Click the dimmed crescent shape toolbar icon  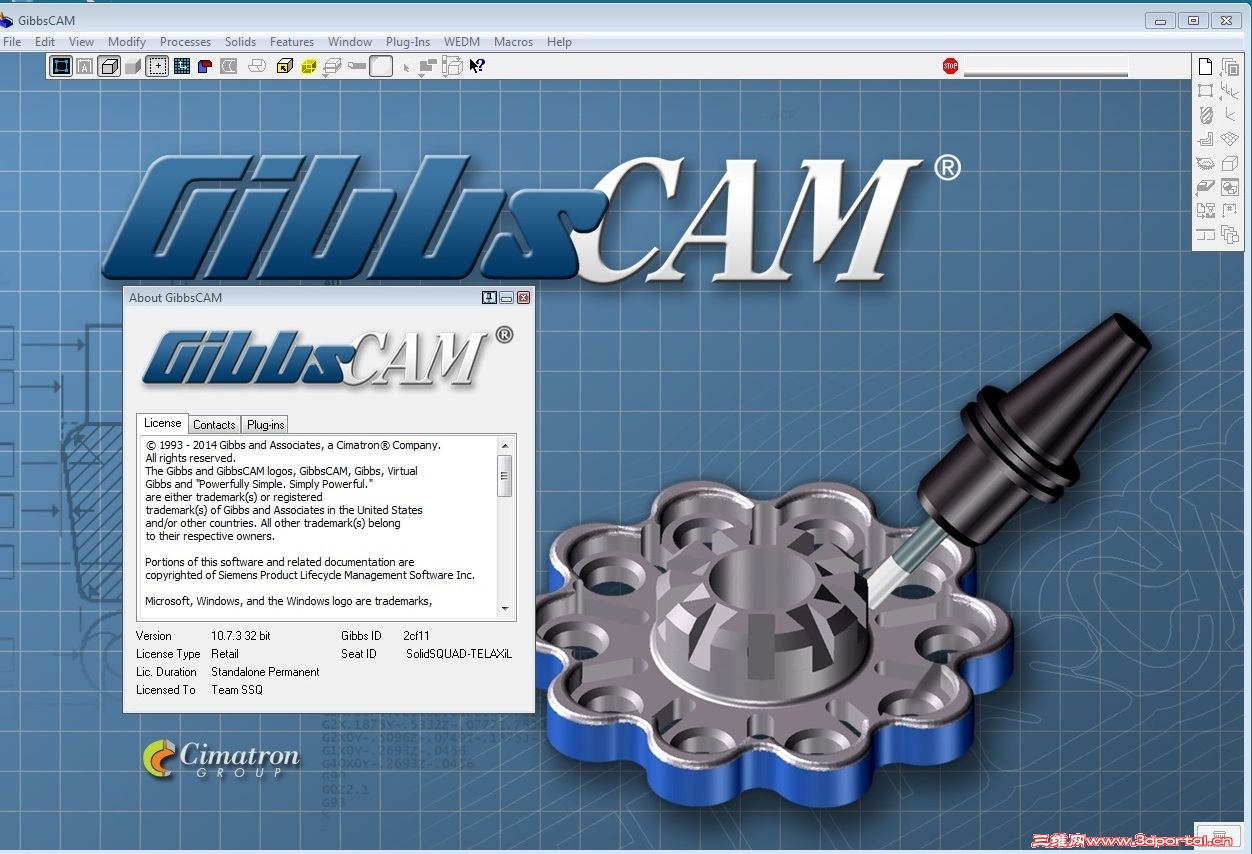point(229,66)
